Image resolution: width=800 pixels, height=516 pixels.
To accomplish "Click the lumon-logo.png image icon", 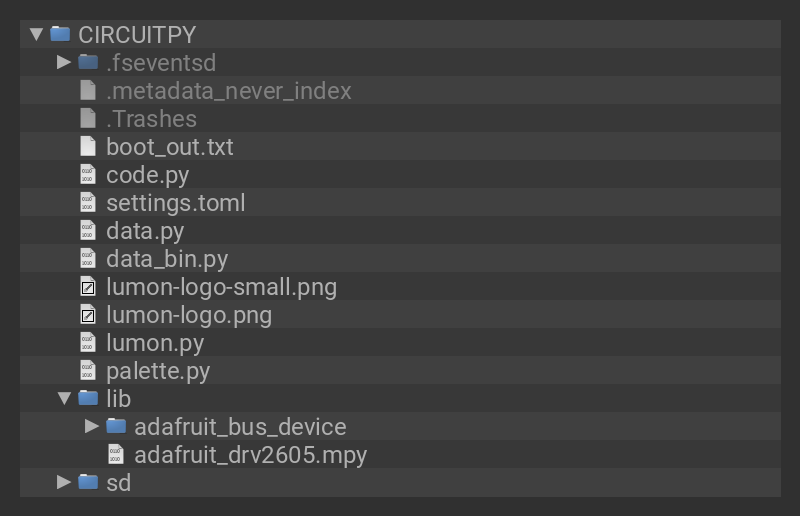I will coord(88,315).
